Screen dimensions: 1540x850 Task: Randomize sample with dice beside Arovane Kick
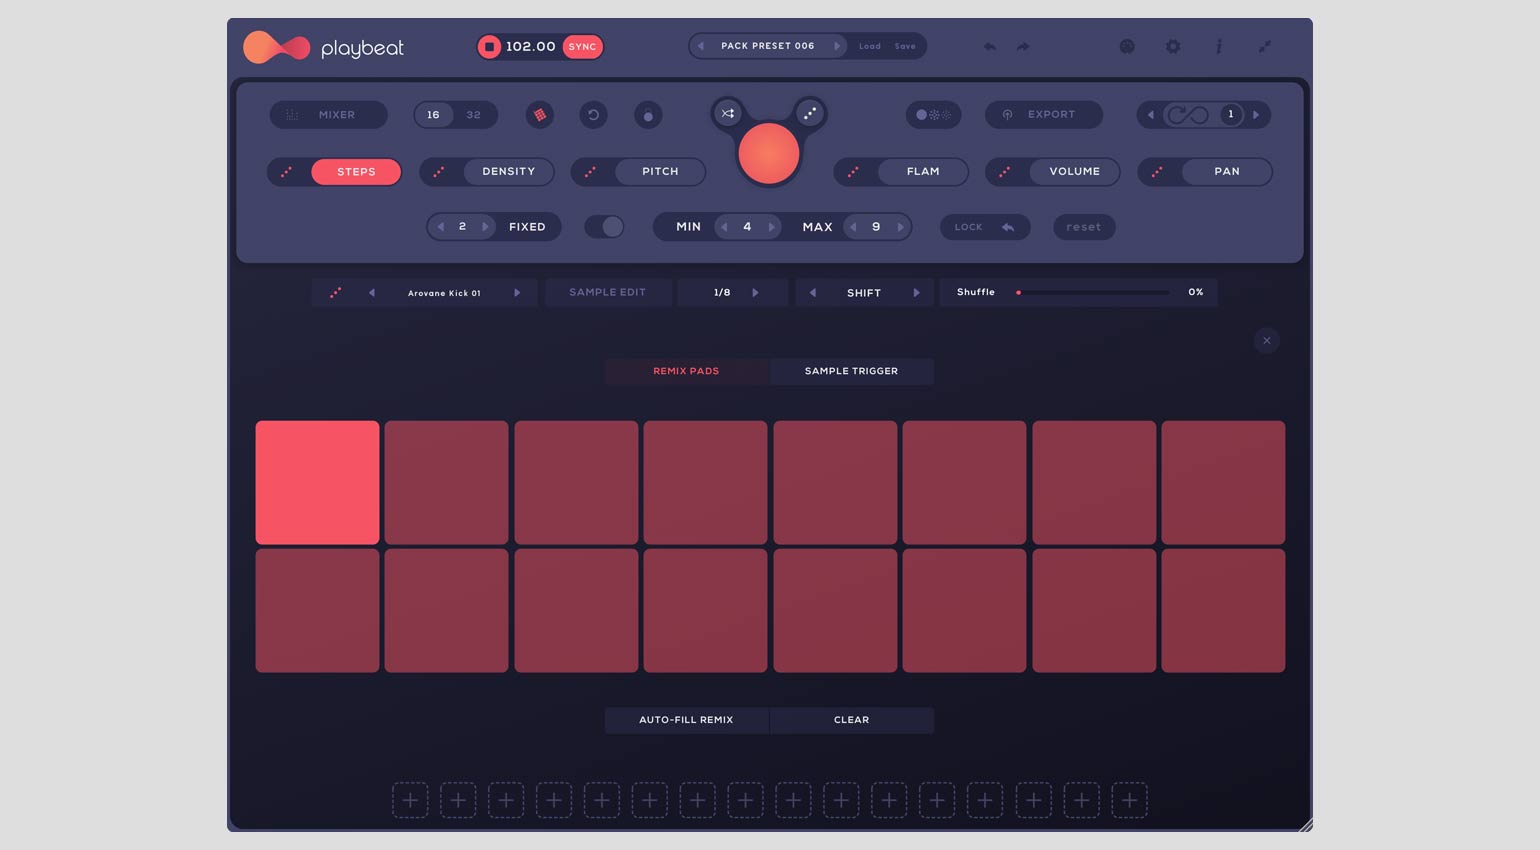(336, 293)
